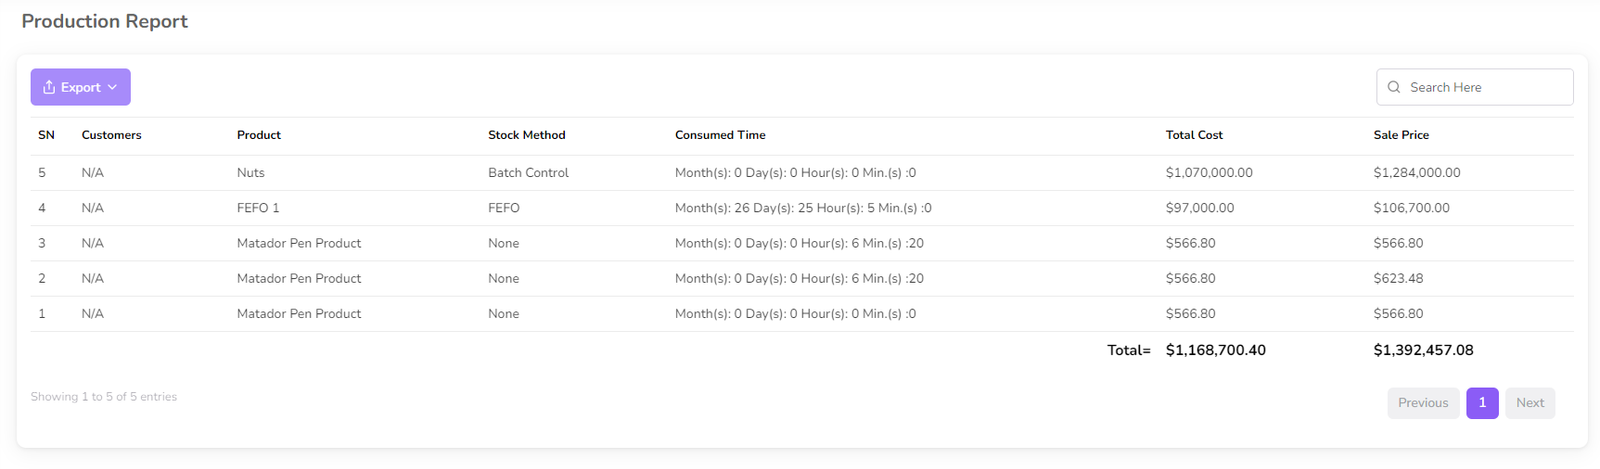Click the $623.48 sale price cell
The height and width of the screenshot is (469, 1600).
coord(1398,279)
